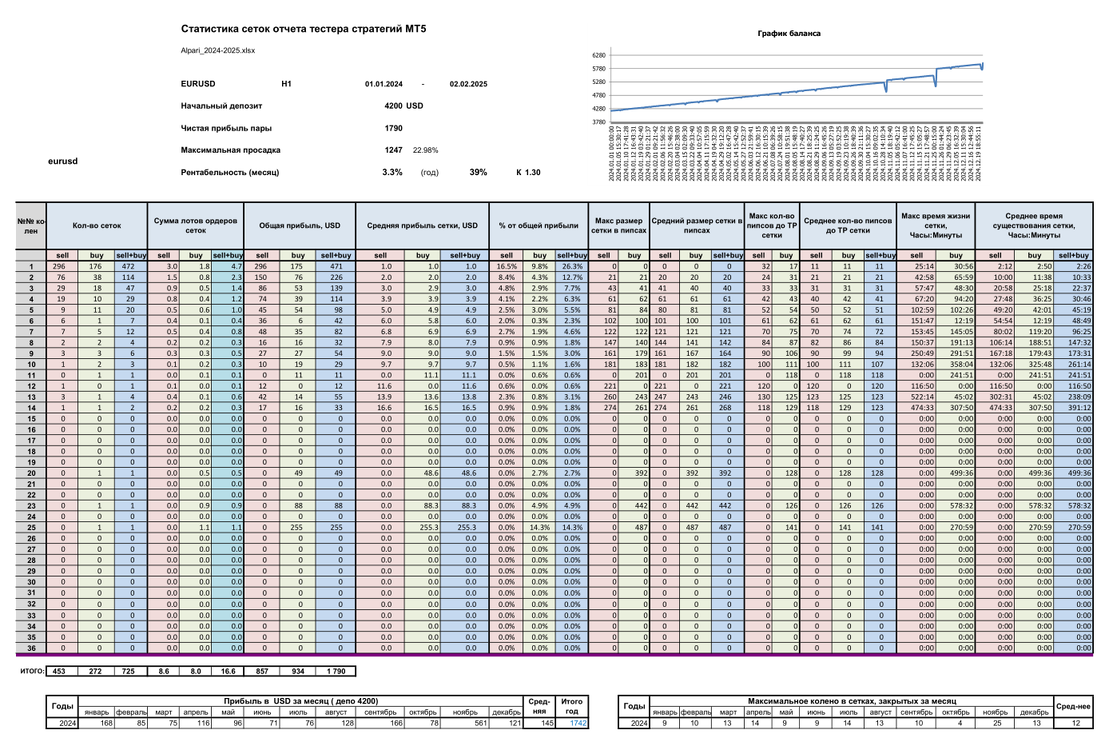
Task: Click the yearly return value 39%
Action: pyautogui.click(x=478, y=172)
